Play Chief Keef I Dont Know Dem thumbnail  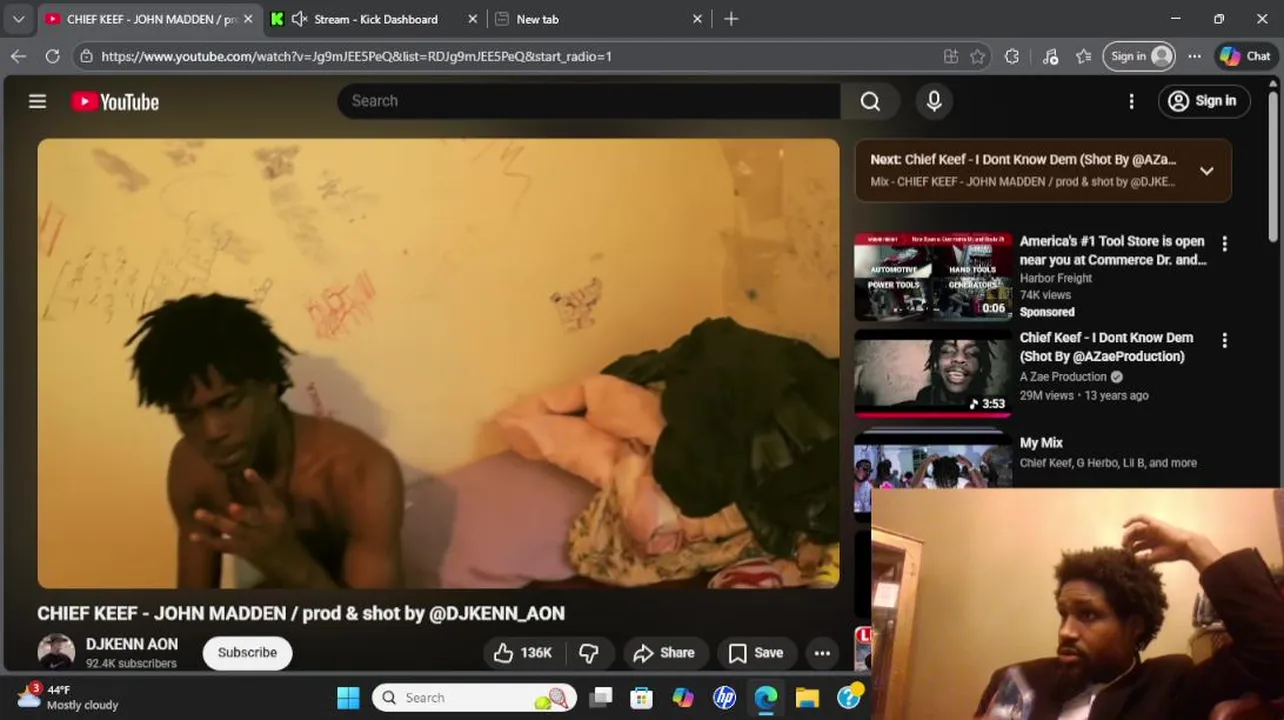click(x=933, y=373)
